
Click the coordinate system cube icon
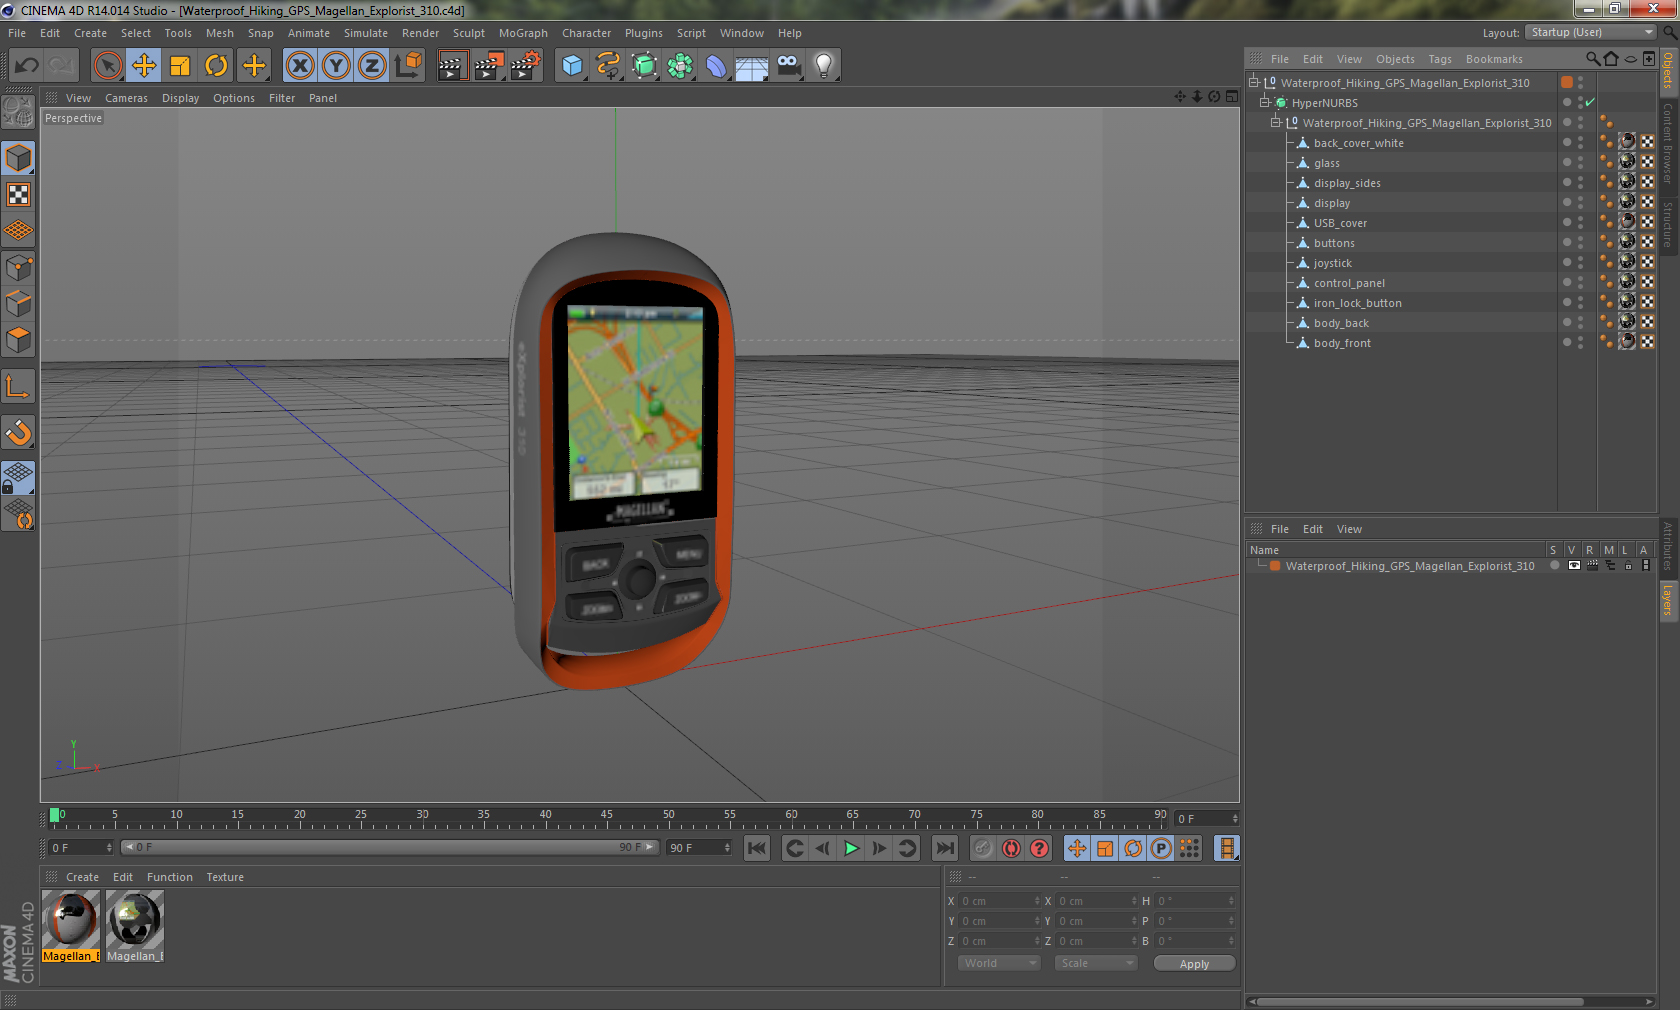[x=408, y=66]
